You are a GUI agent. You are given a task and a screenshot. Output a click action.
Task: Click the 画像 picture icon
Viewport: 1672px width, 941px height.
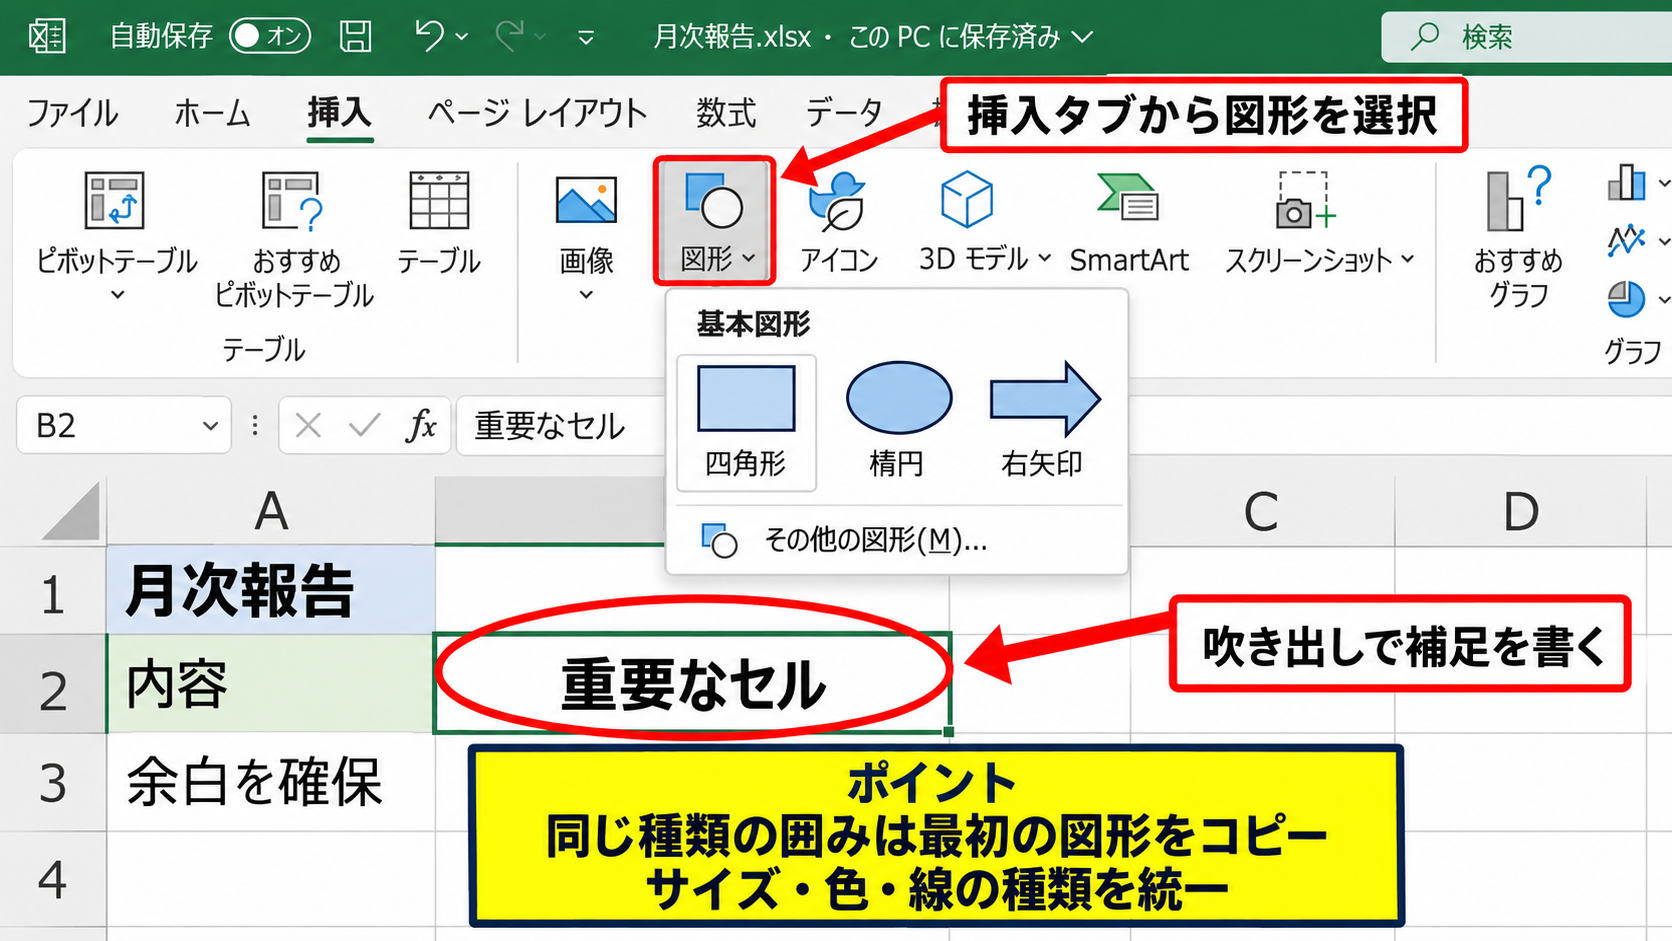(586, 200)
